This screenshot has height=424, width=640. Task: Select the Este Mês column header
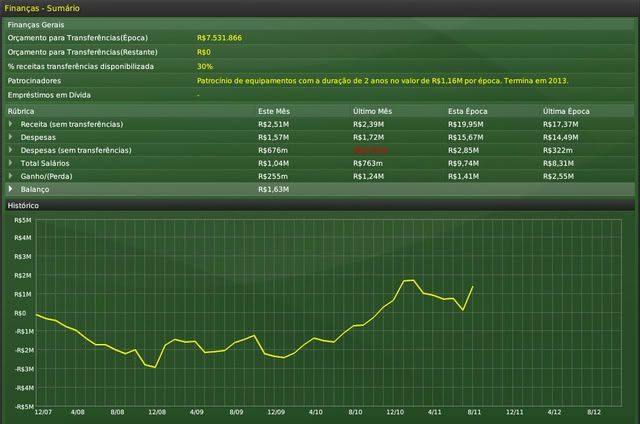(x=274, y=111)
